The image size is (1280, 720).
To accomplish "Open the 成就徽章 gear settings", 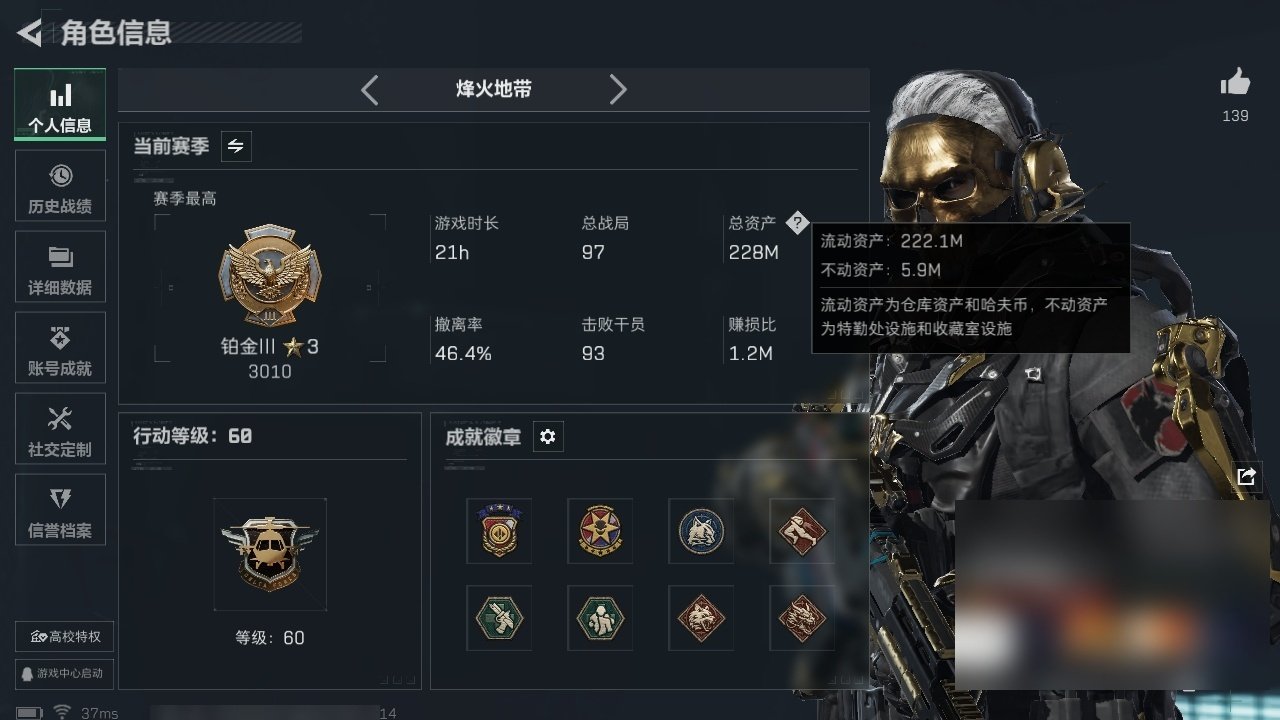I will pyautogui.click(x=547, y=437).
